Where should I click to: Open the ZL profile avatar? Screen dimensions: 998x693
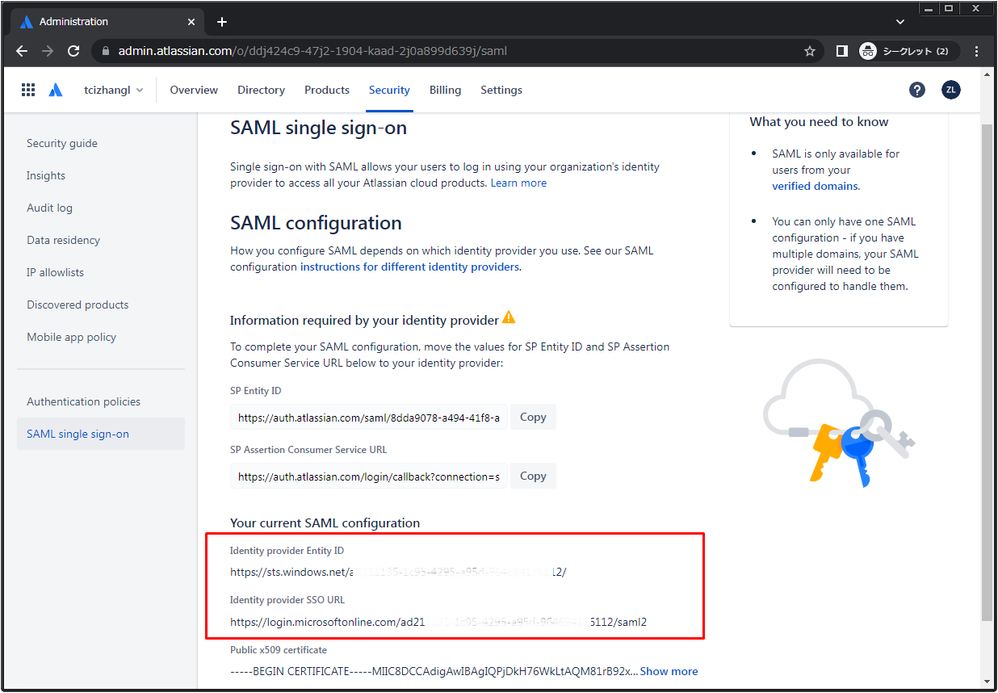[x=951, y=90]
